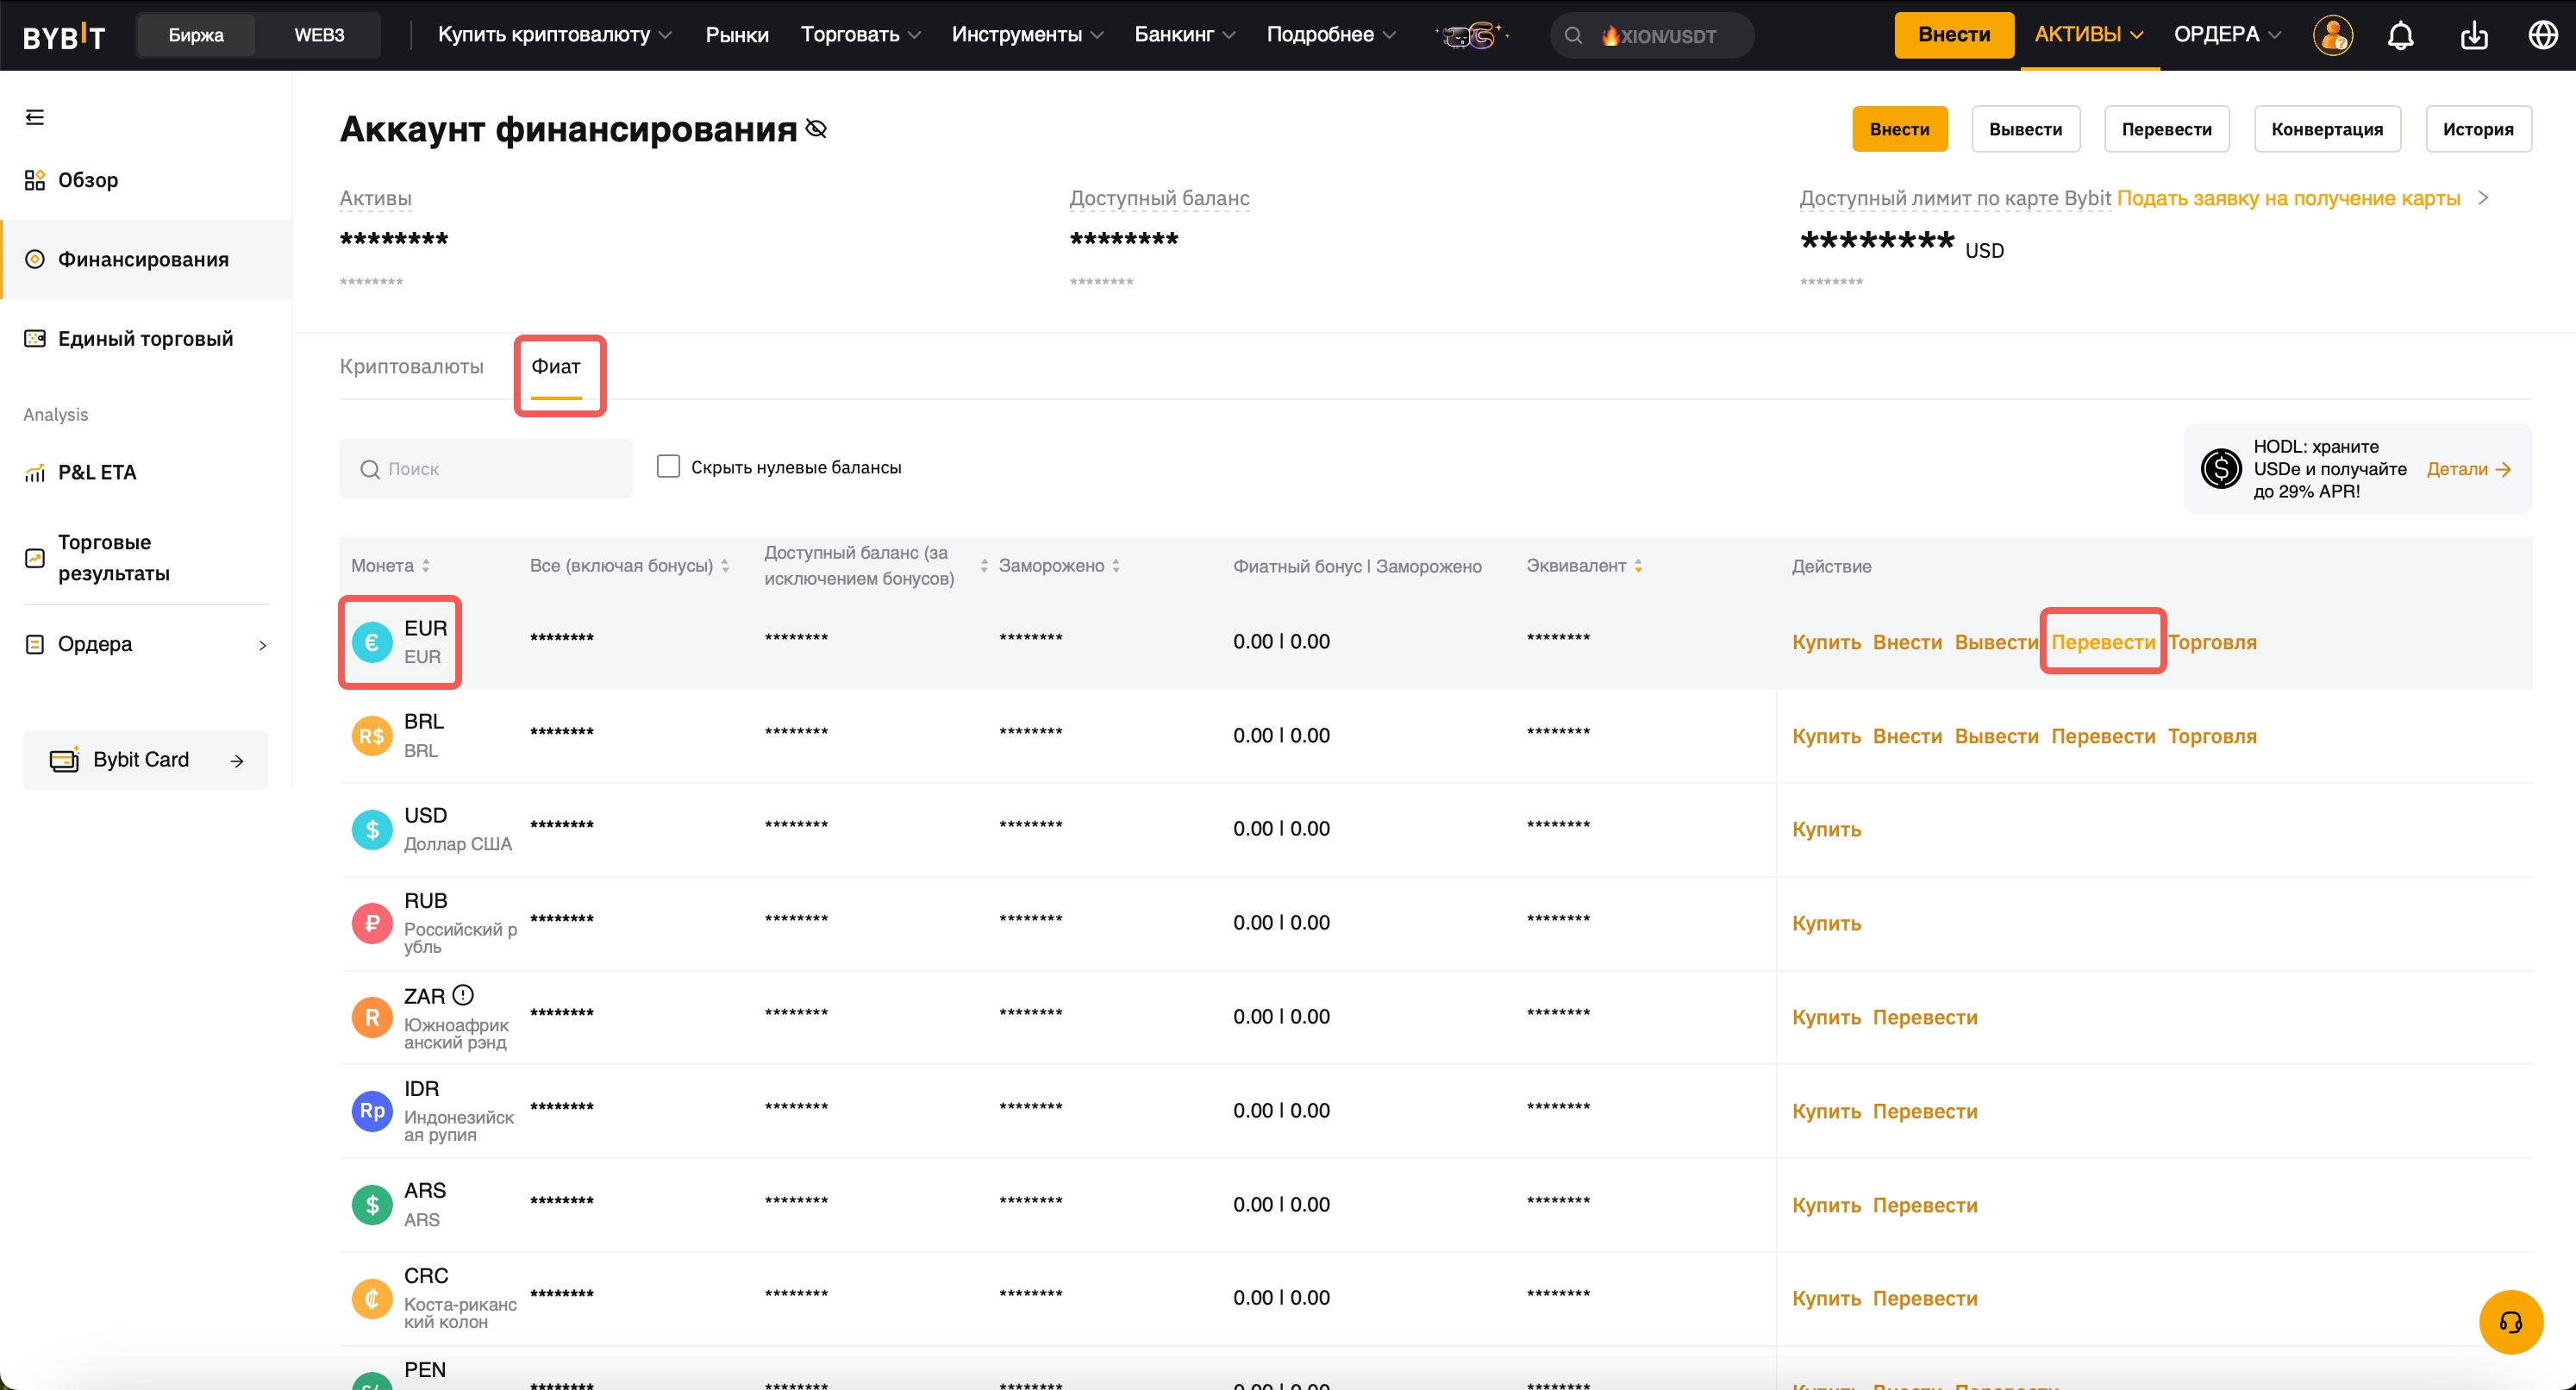Viewport: 2576px width, 1390px height.
Task: Open the Рынки menu item
Action: pos(736,35)
